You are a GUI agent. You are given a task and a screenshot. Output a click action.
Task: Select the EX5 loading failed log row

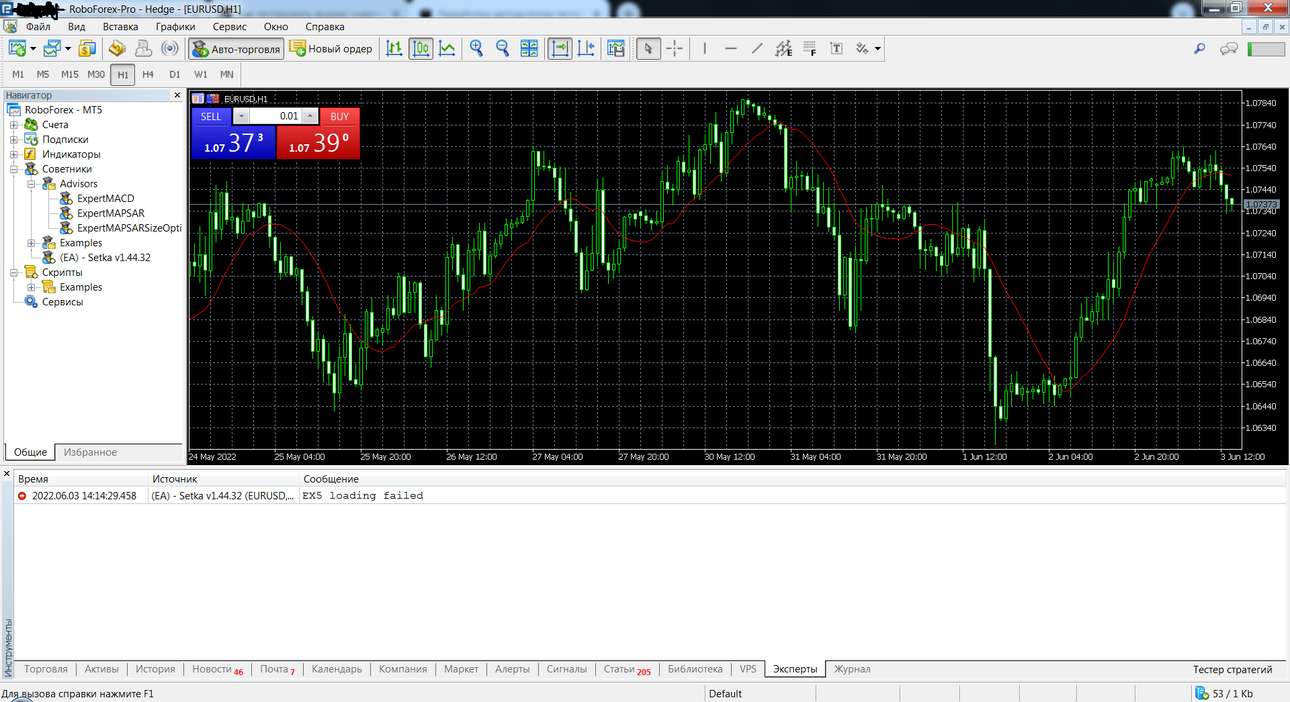650,495
